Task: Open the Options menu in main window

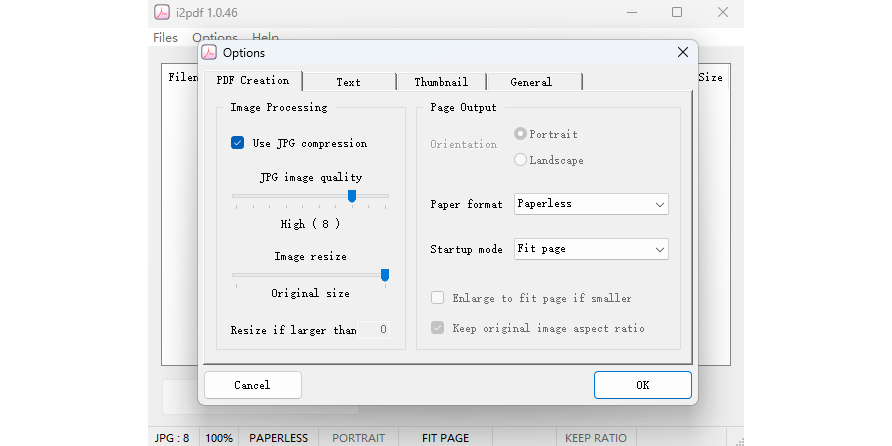Action: pyautogui.click(x=214, y=38)
